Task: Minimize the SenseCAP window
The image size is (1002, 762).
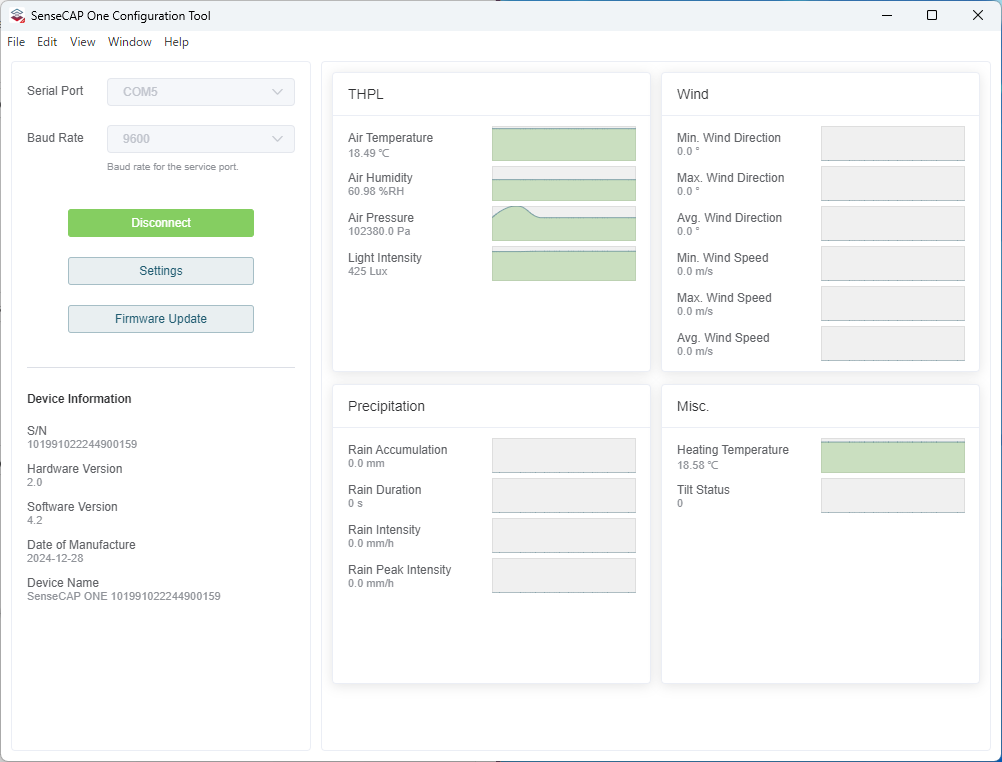Action: click(886, 15)
